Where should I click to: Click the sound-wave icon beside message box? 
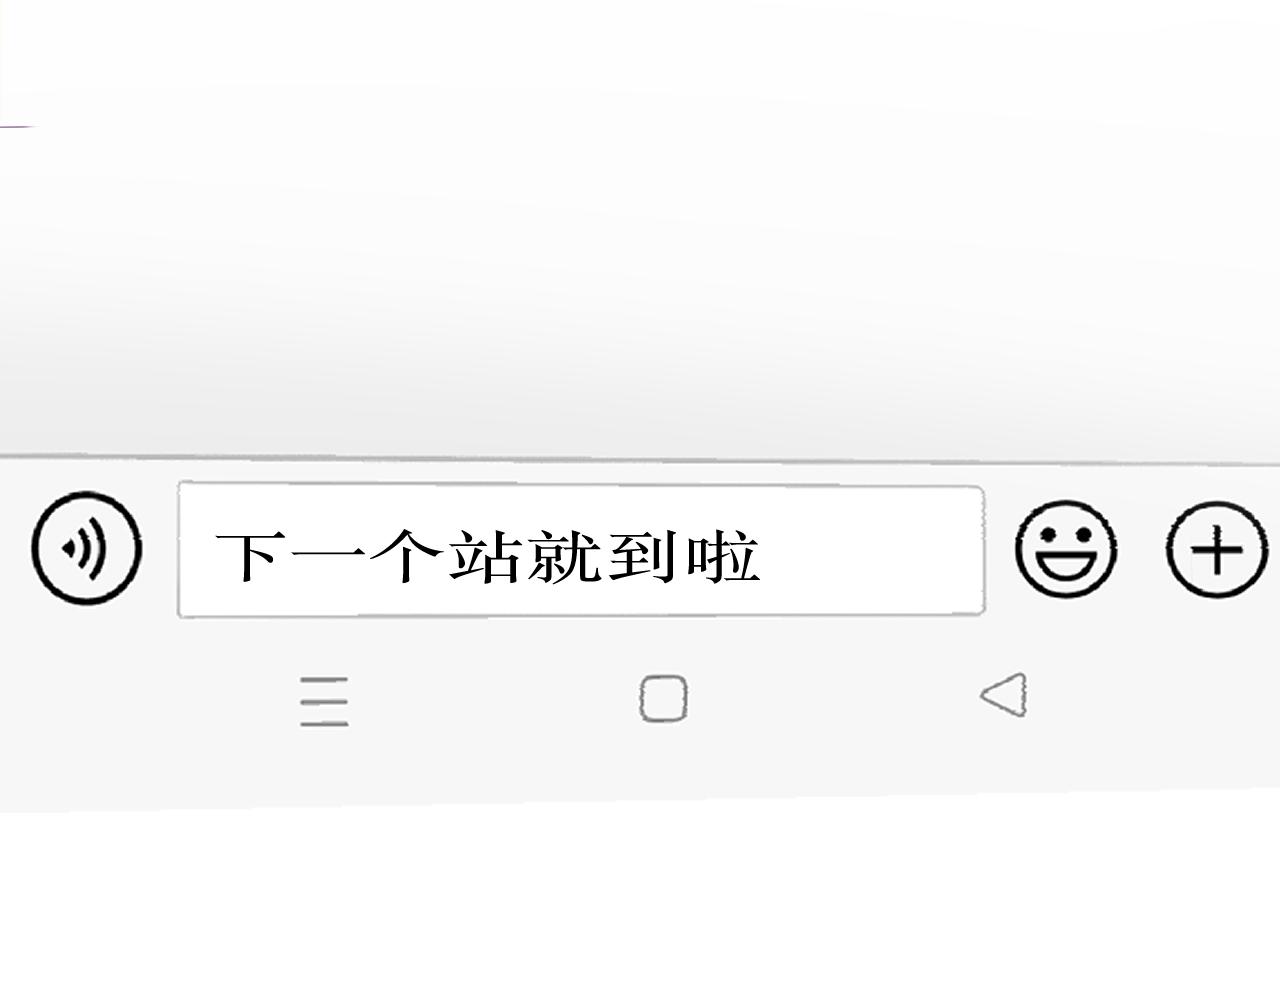[x=86, y=547]
